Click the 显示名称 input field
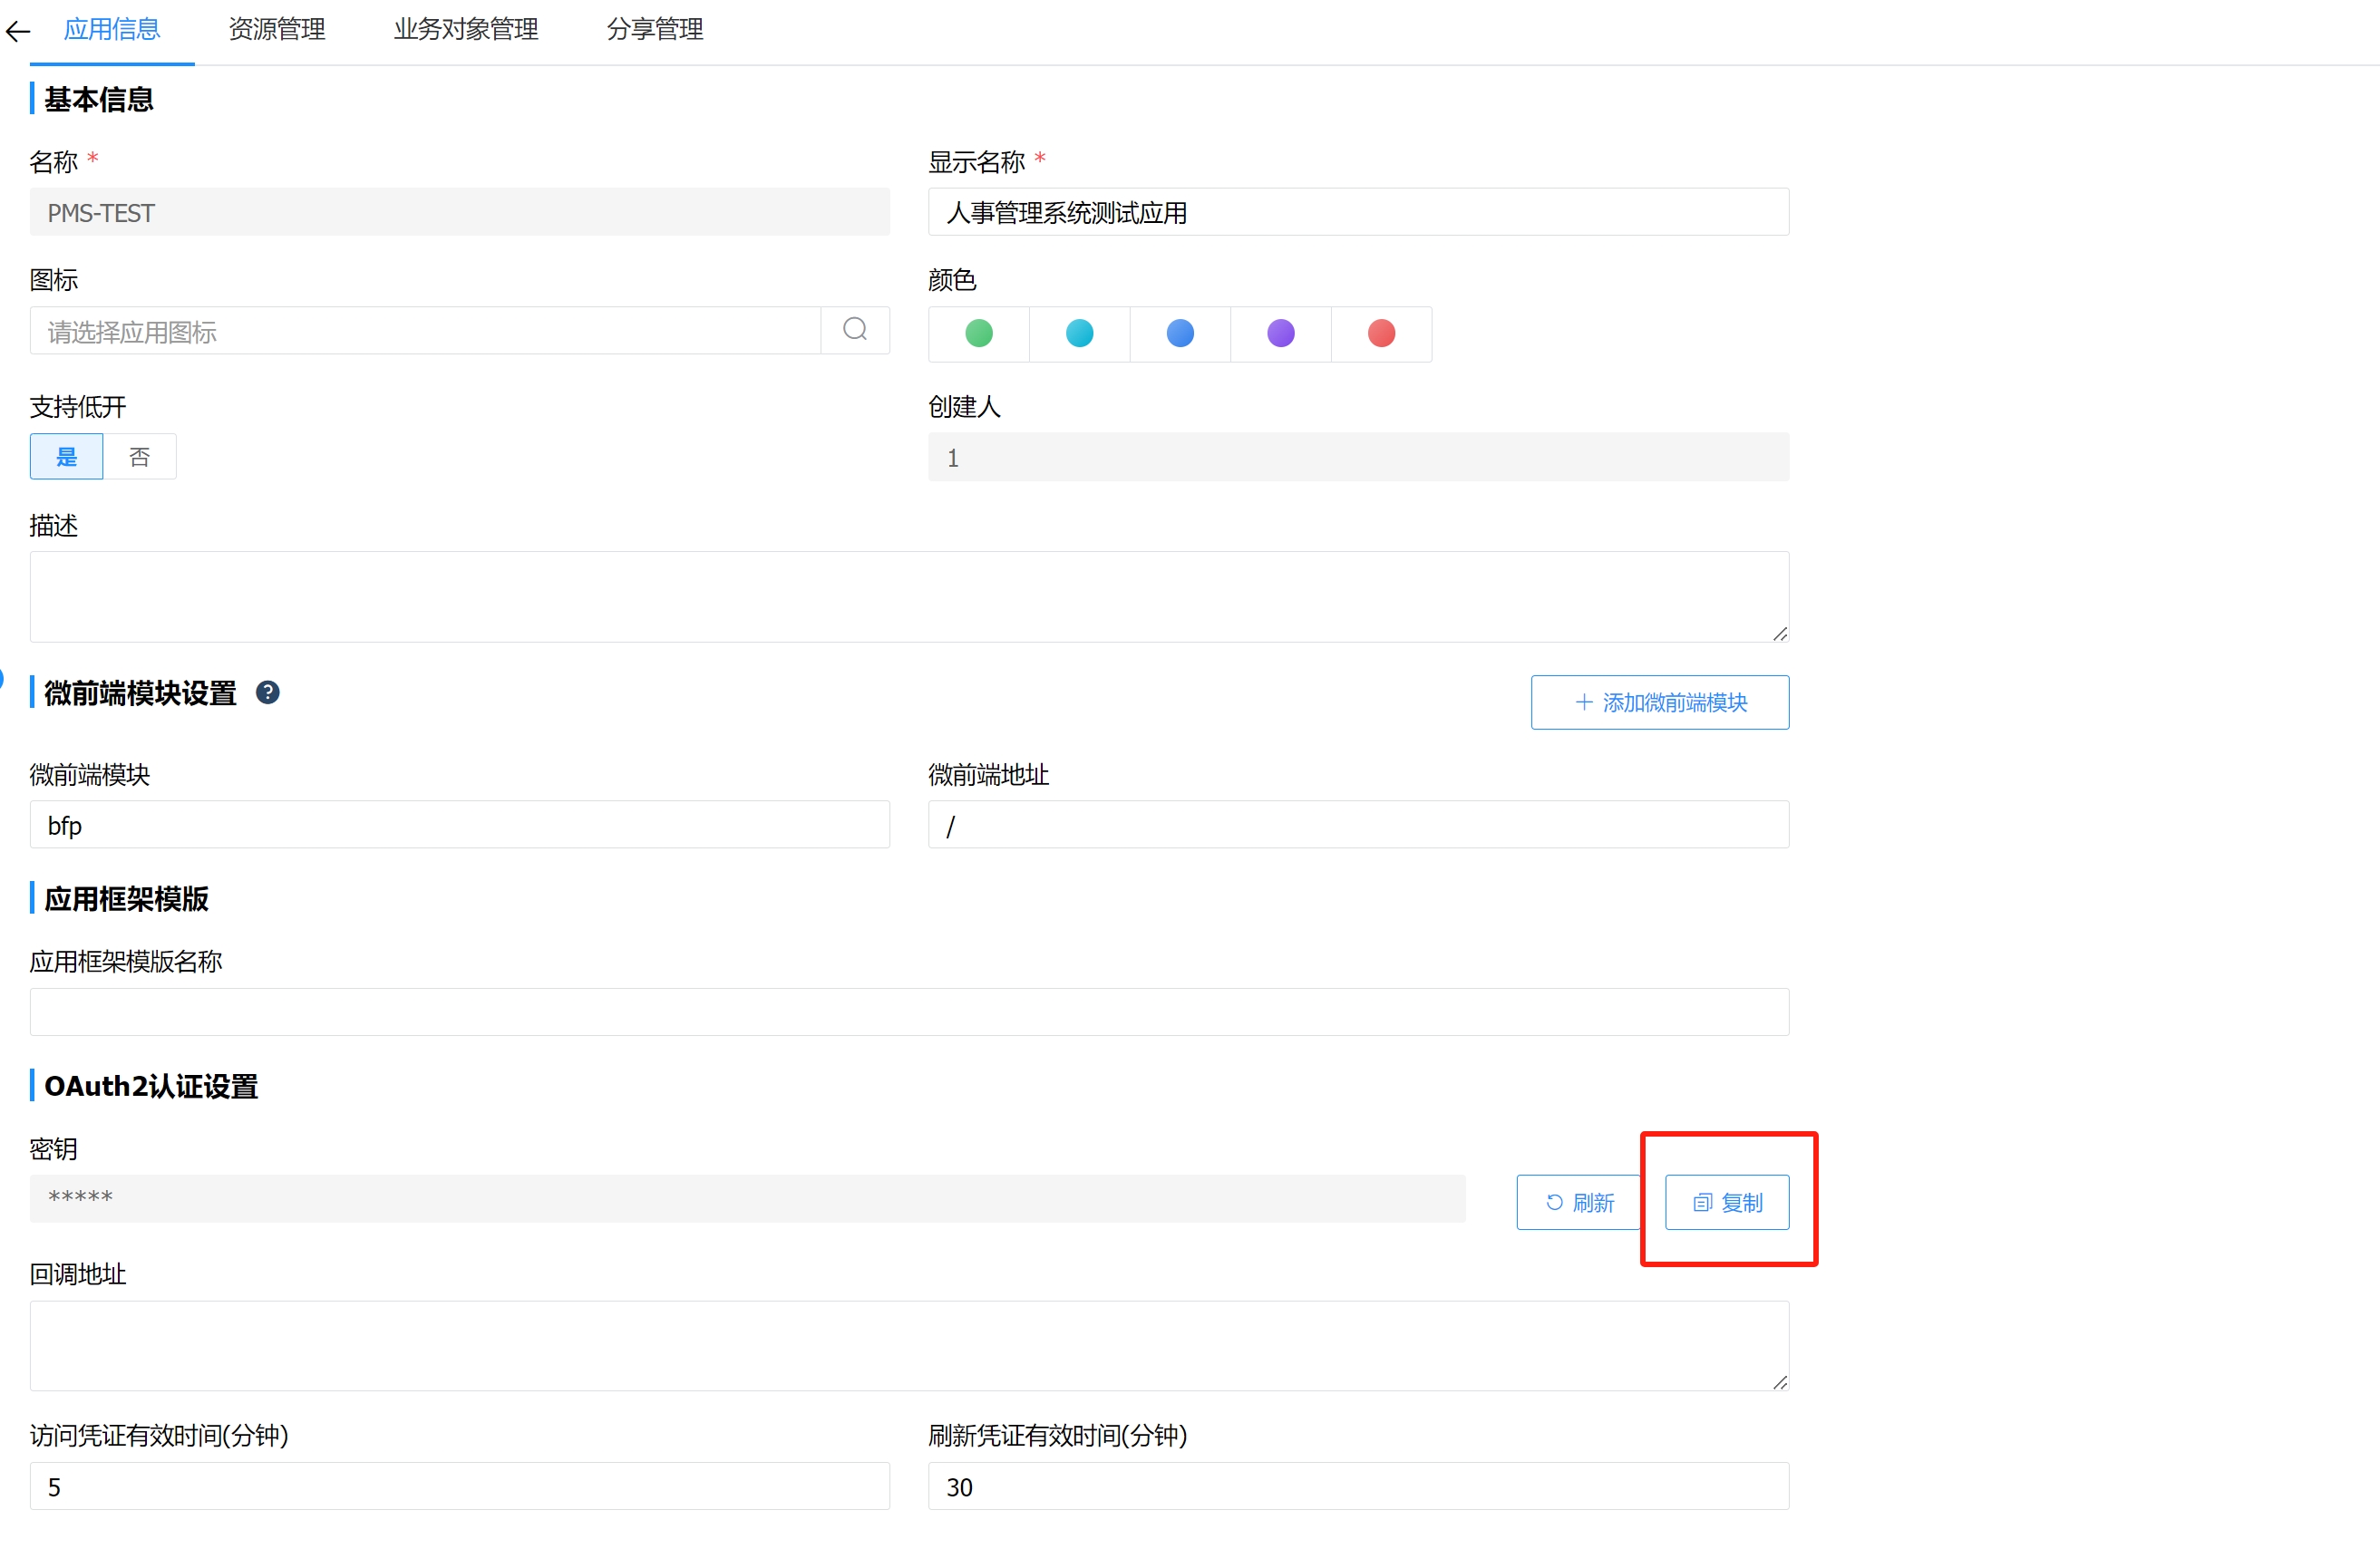This screenshot has height=1549, width=2380. click(x=1358, y=212)
